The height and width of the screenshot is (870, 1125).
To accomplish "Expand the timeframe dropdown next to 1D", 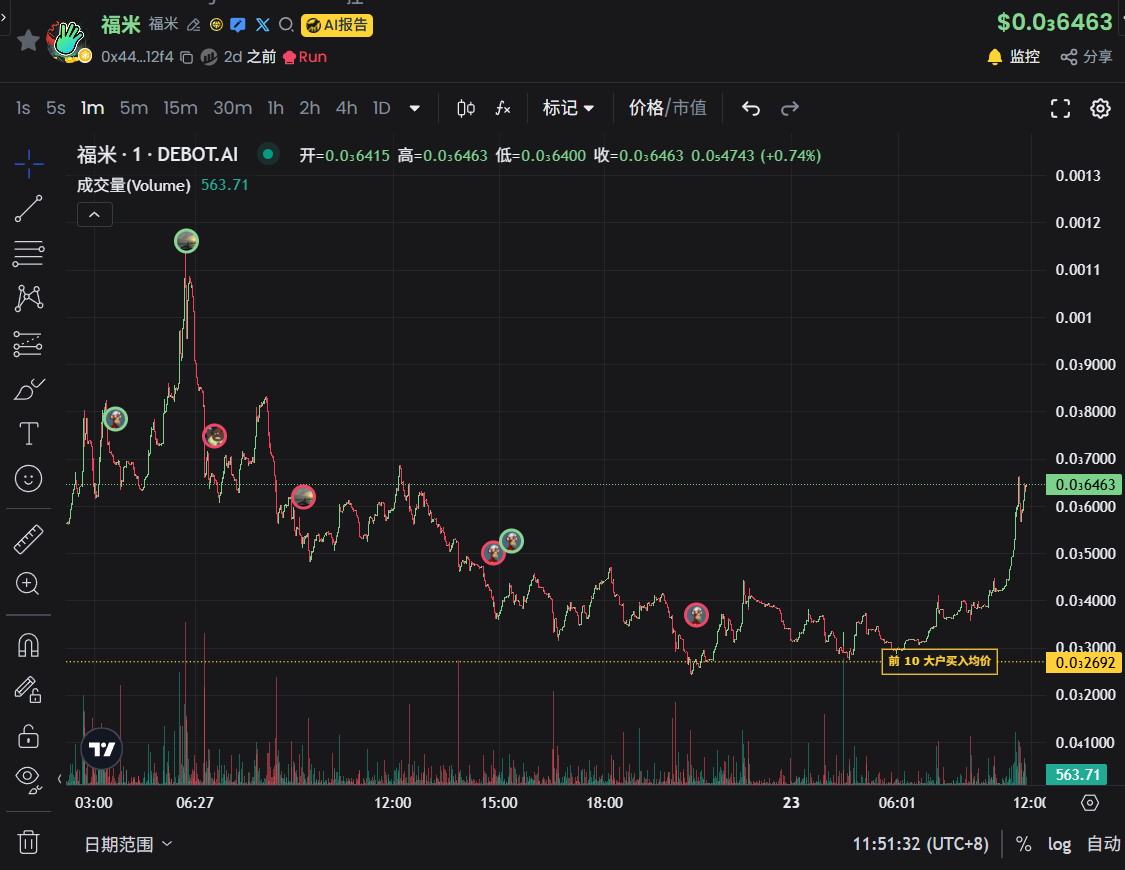I will coord(414,108).
